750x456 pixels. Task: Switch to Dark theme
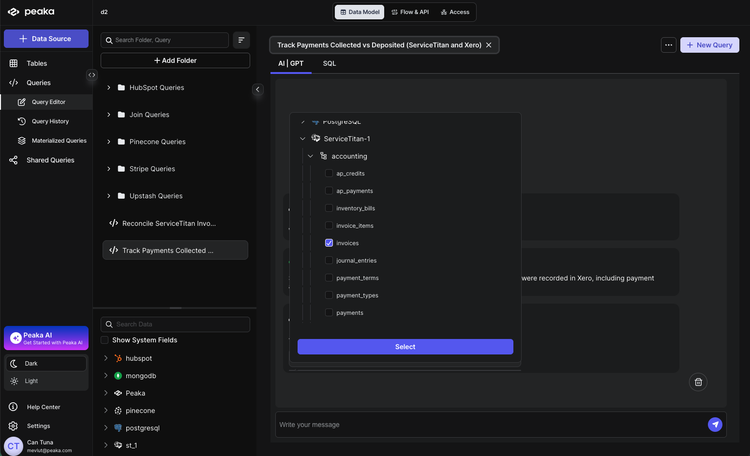(x=46, y=364)
